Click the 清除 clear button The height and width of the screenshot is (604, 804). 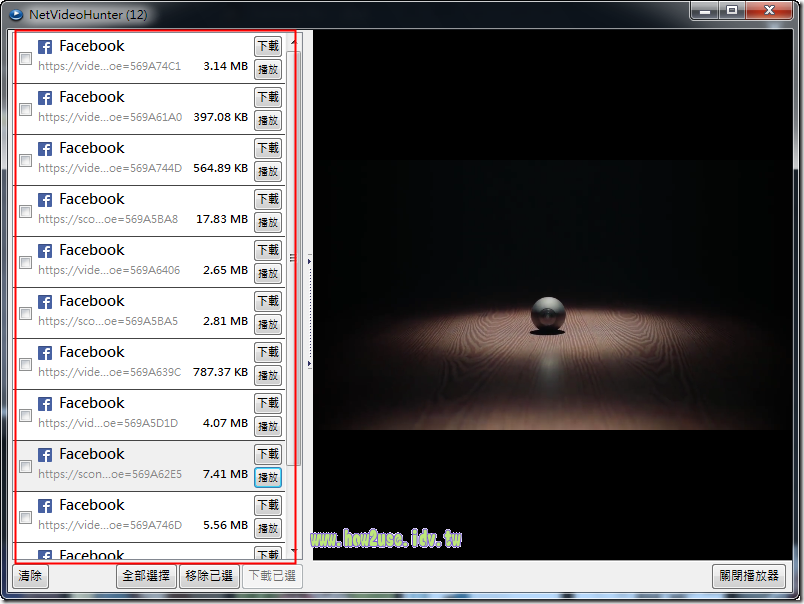pos(30,577)
